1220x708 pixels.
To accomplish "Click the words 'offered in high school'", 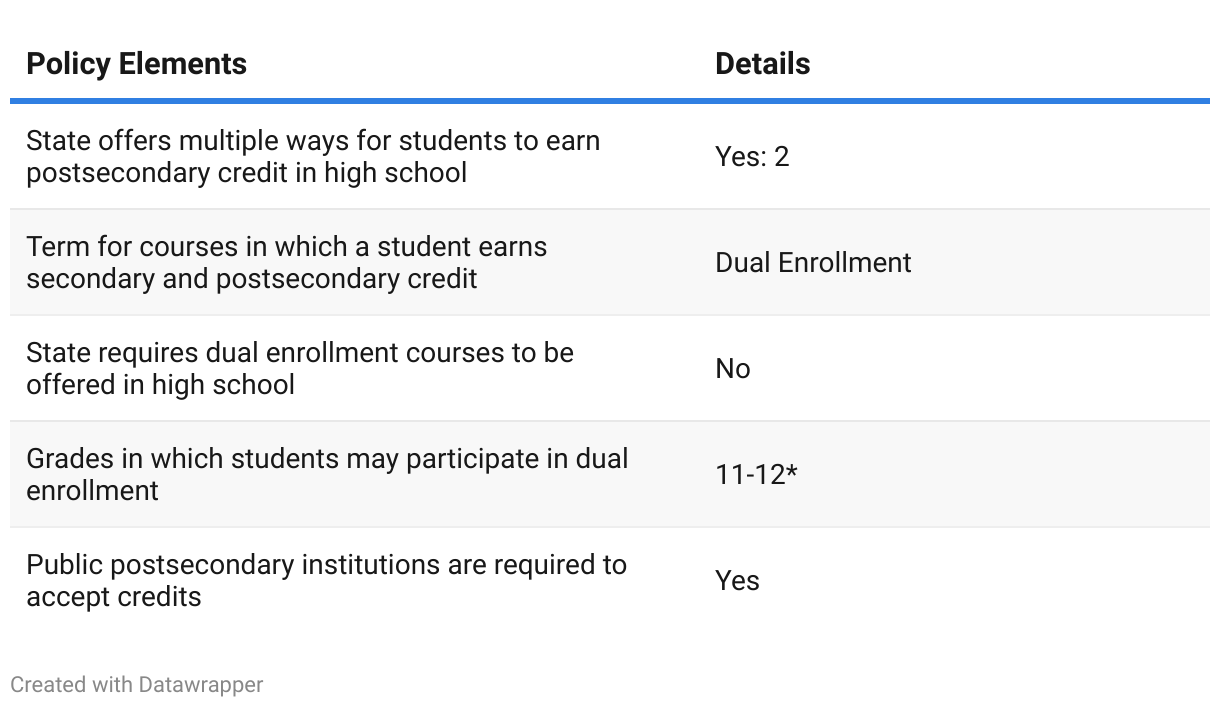I will pos(160,385).
